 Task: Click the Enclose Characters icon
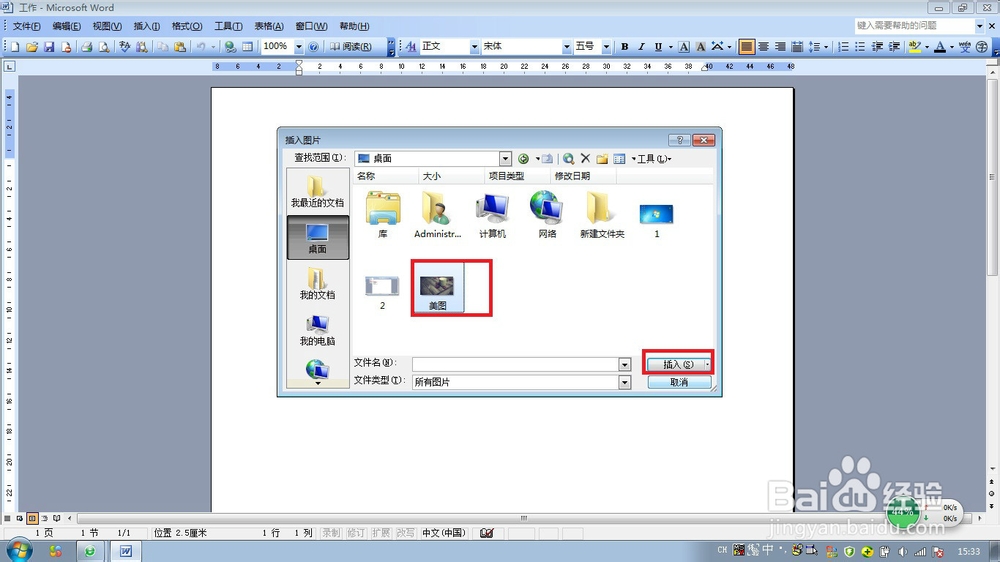point(982,47)
